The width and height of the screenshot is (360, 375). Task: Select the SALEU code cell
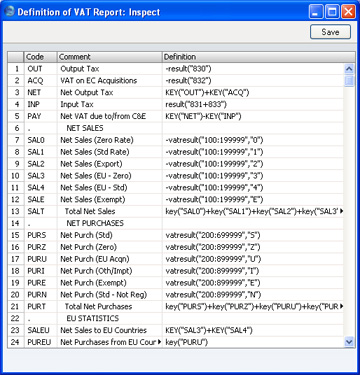41,330
